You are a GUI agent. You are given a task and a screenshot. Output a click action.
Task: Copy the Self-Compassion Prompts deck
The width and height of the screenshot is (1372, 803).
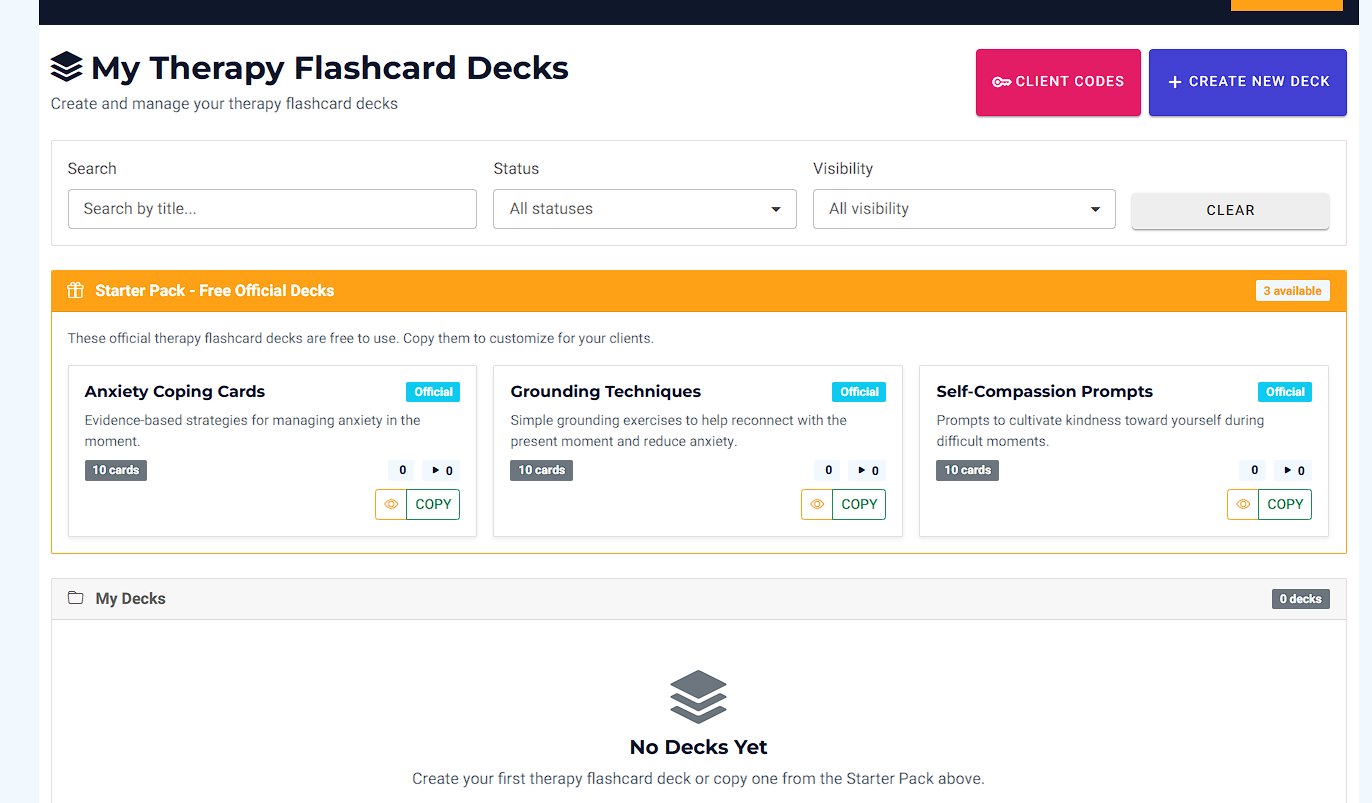click(1285, 504)
